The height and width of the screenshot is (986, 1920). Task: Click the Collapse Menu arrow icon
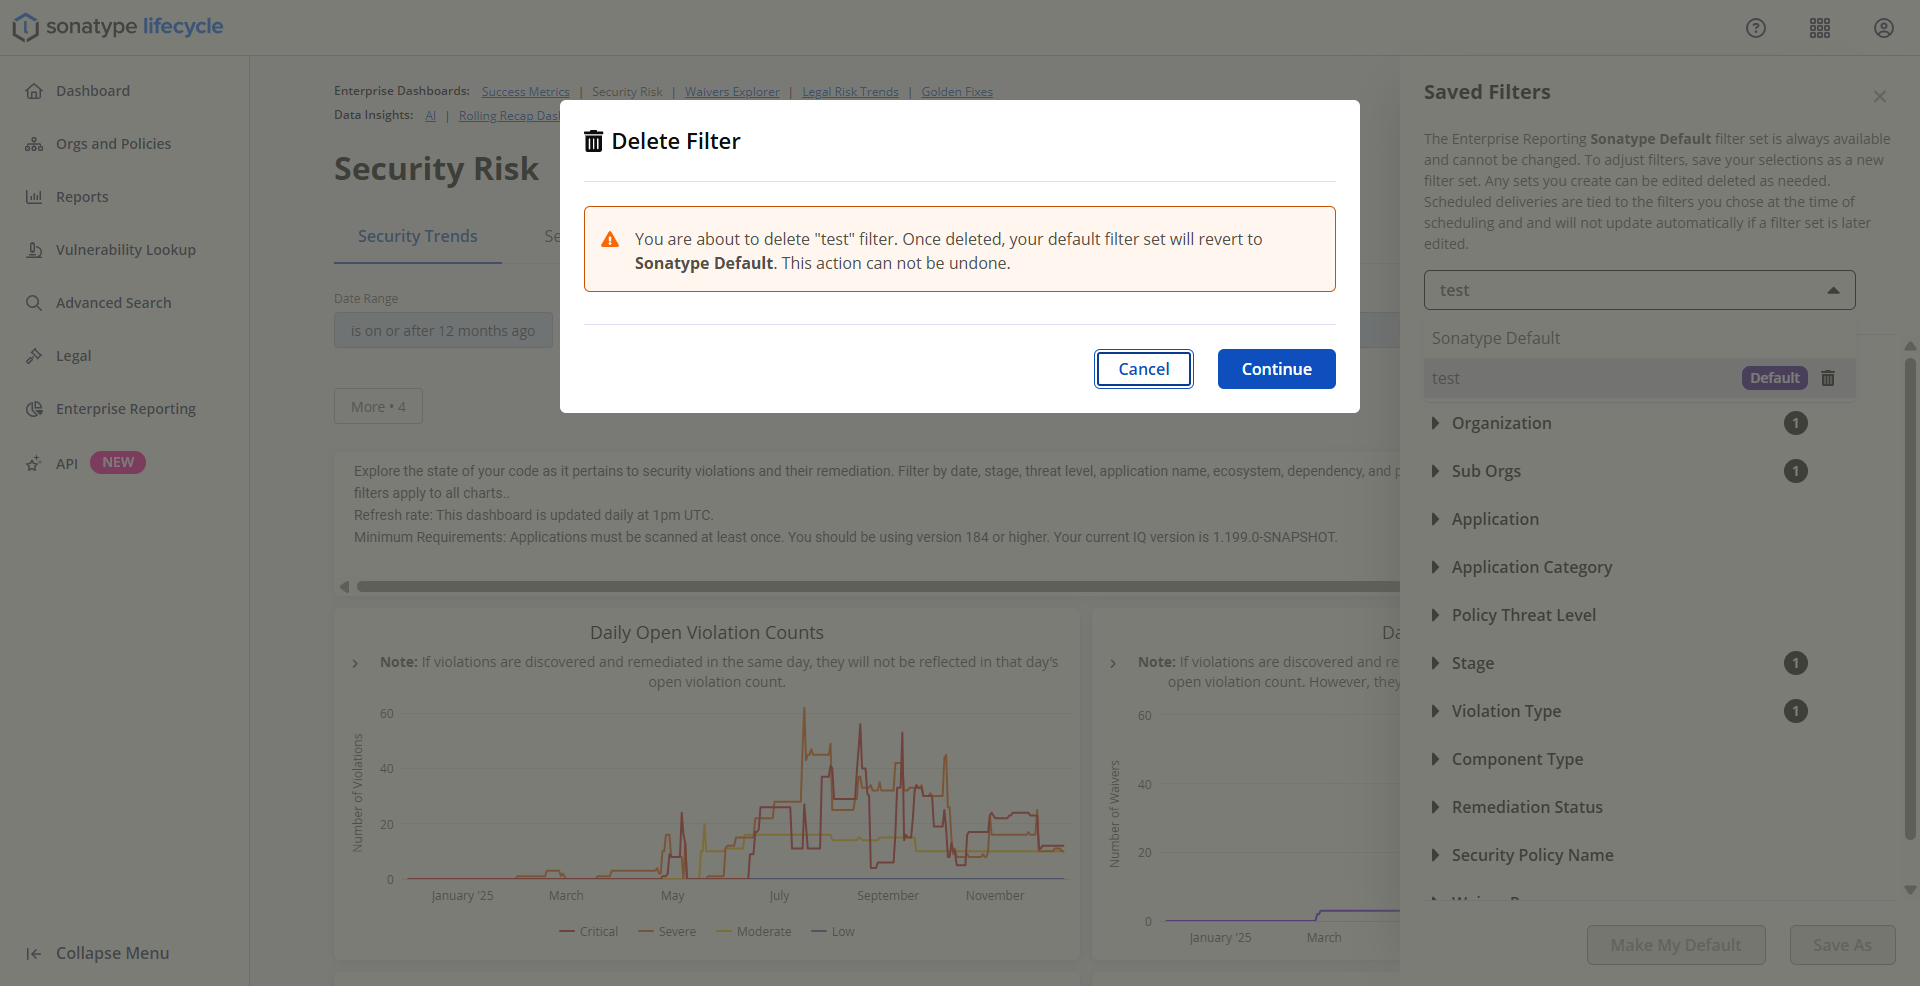click(x=34, y=954)
